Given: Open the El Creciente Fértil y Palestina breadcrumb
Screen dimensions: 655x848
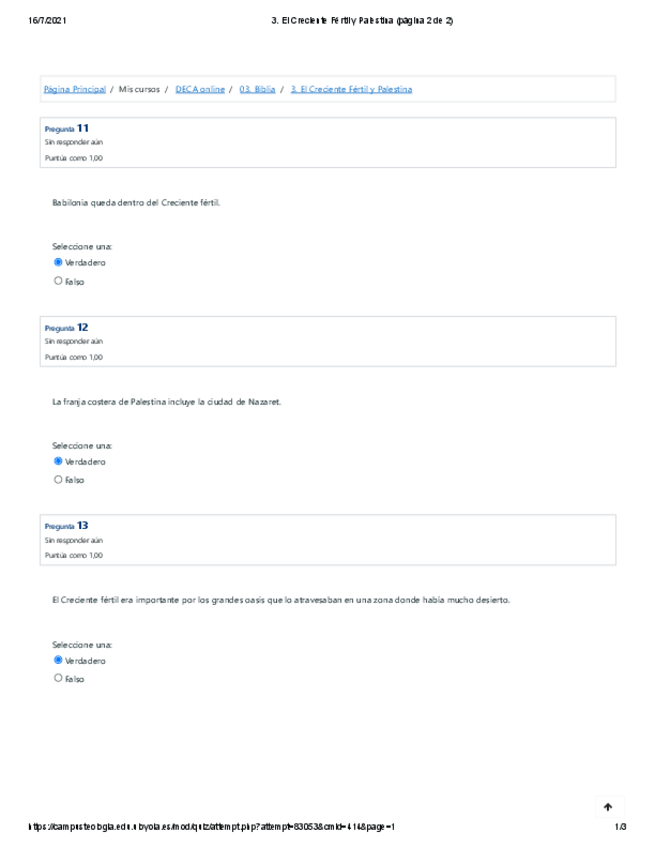Looking at the screenshot, I should (351, 89).
